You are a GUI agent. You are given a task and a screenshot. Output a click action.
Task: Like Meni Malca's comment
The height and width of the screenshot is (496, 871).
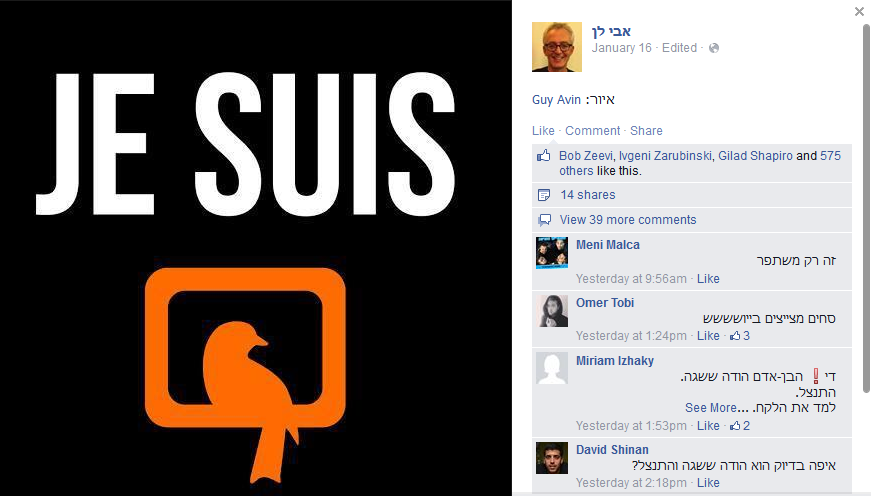708,279
